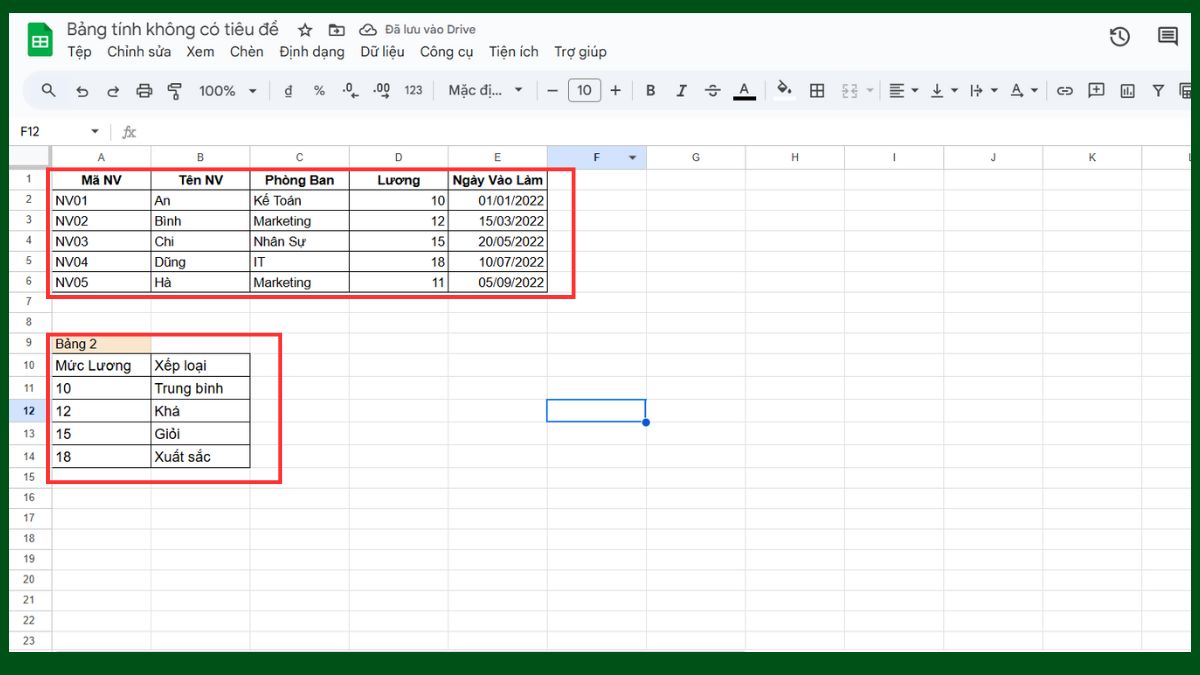Open the zoom level dropdown

[227, 90]
